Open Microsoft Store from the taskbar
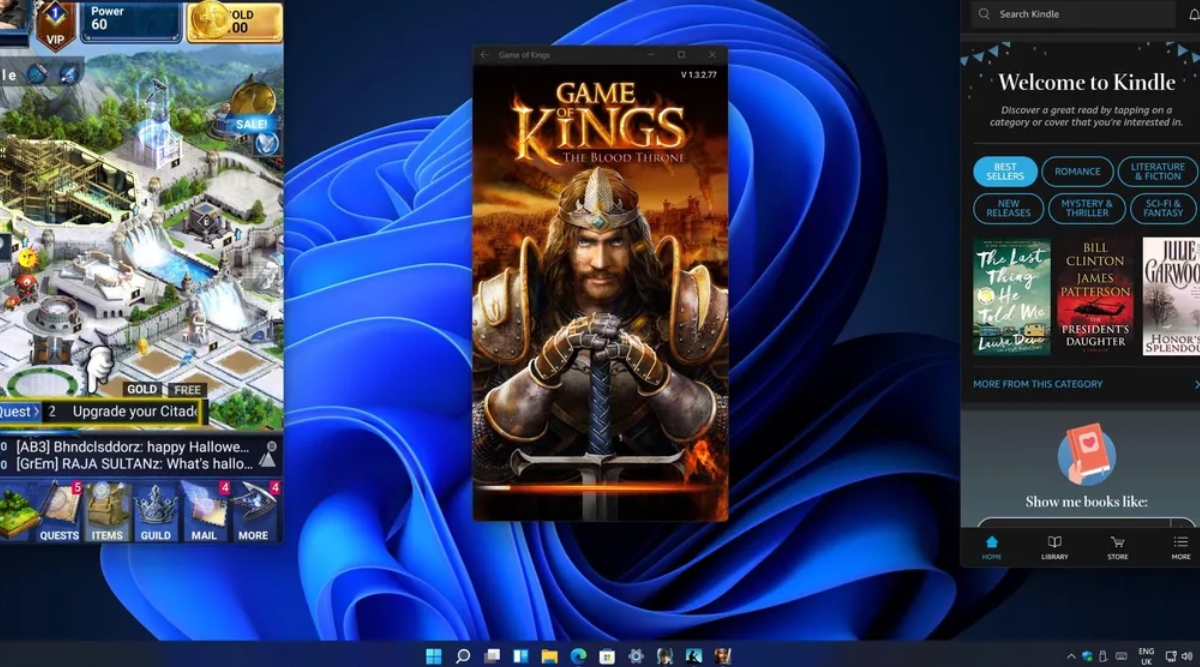The image size is (1200, 667). (607, 656)
